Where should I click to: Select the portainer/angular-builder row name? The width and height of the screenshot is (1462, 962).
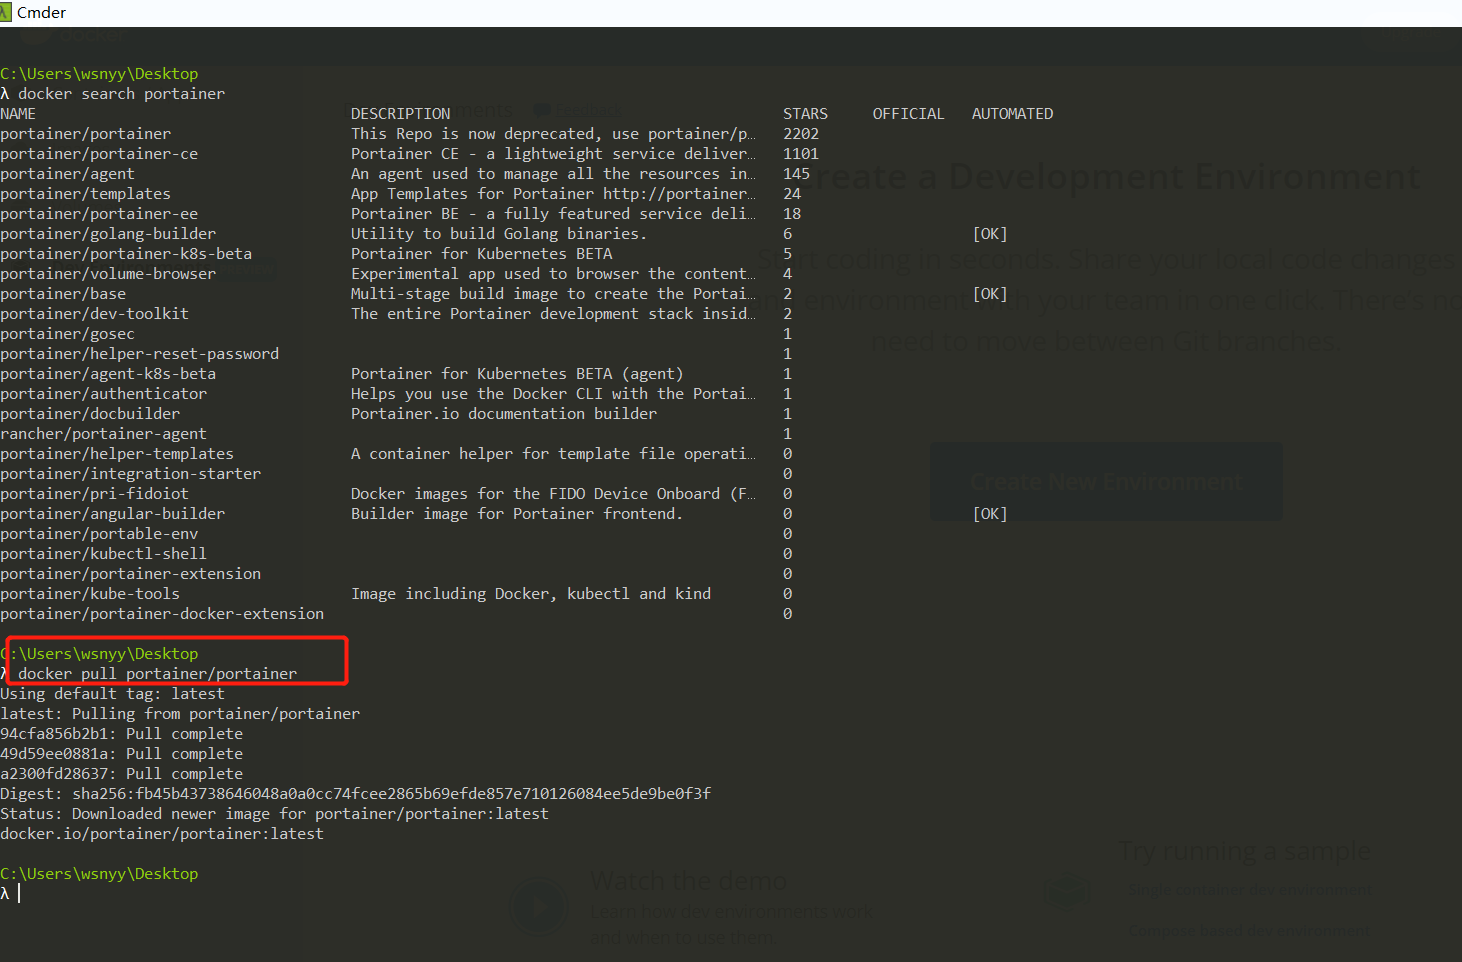(x=112, y=514)
